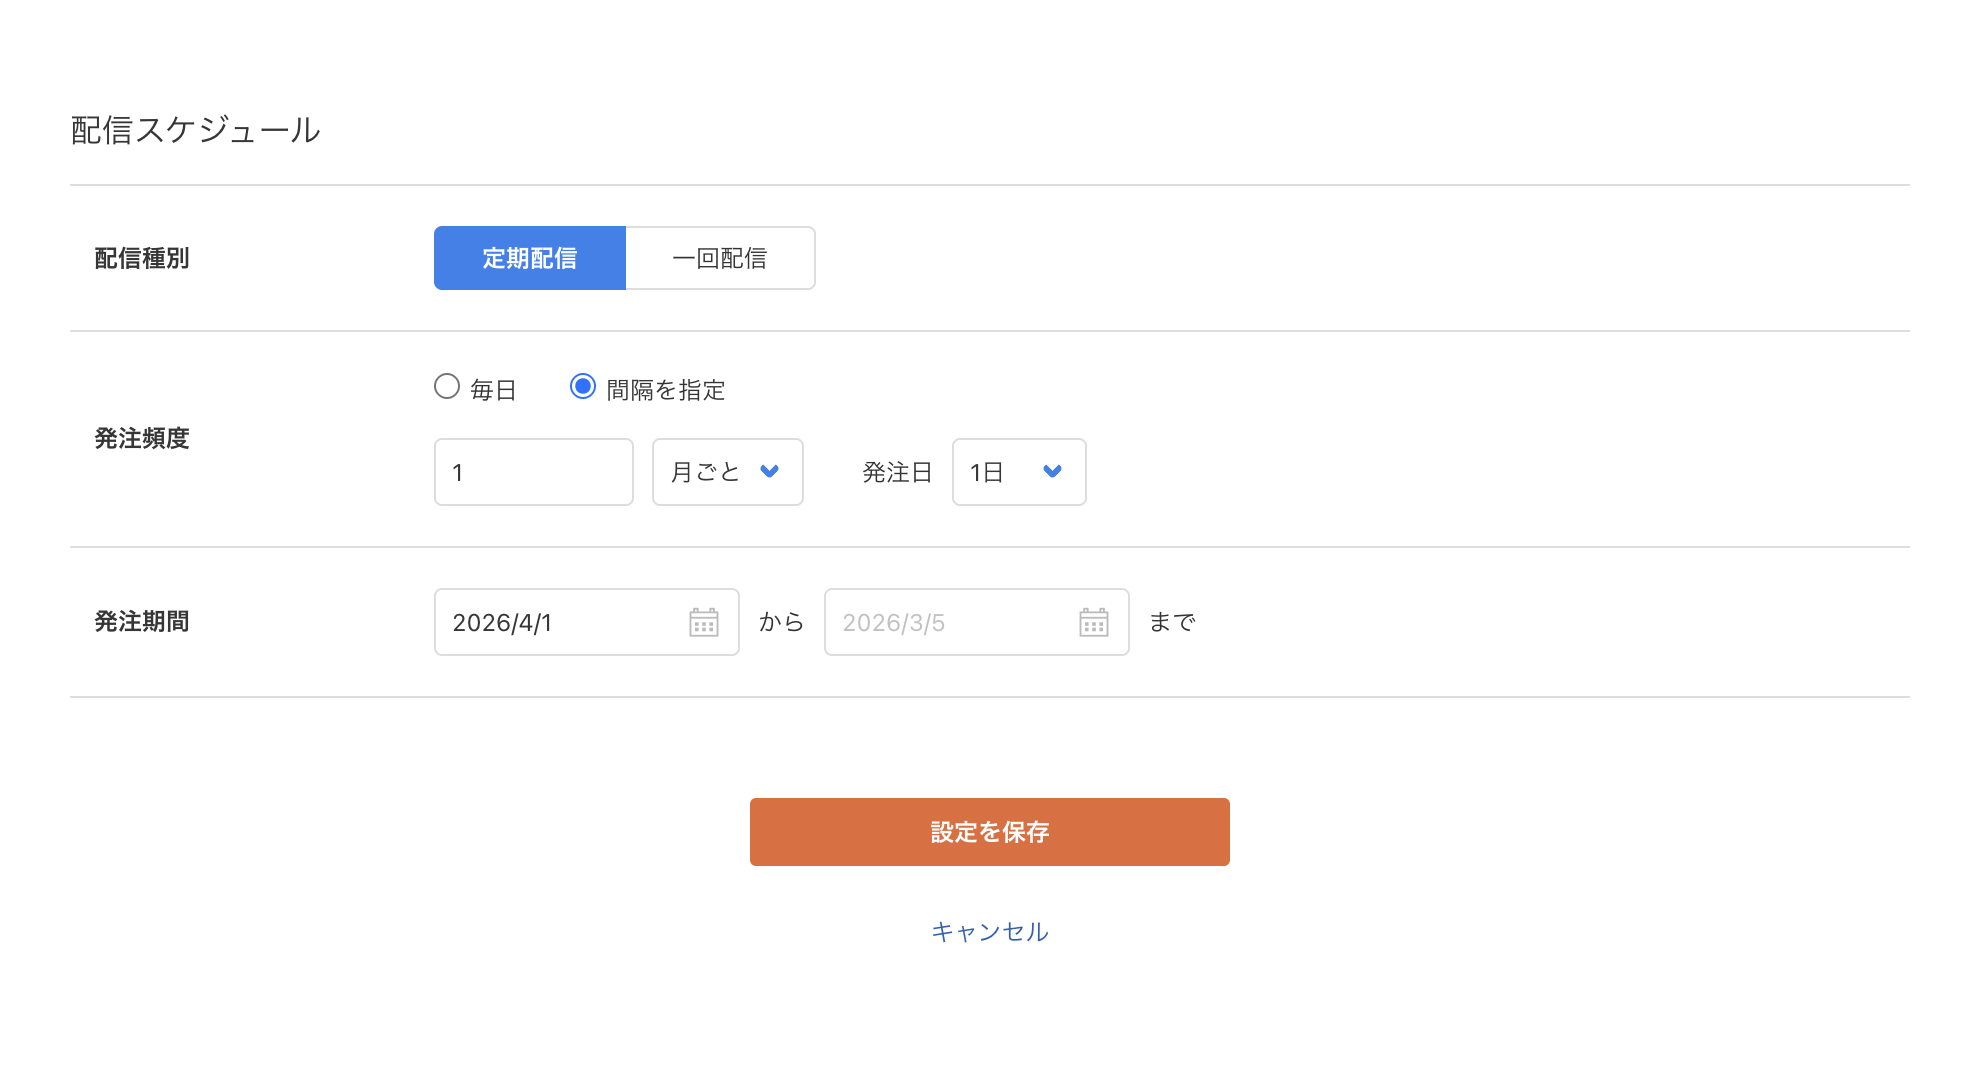Select the 毎日 radio button

coord(447,387)
